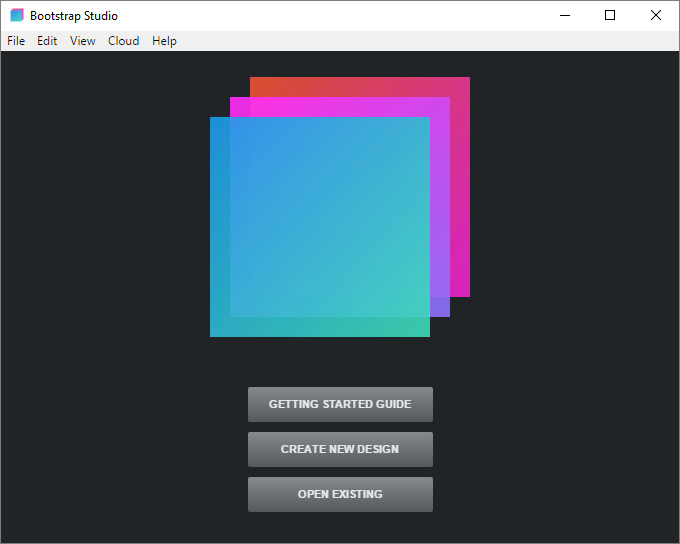Open the Edit menu
Viewport: 680px width, 544px height.
47,41
